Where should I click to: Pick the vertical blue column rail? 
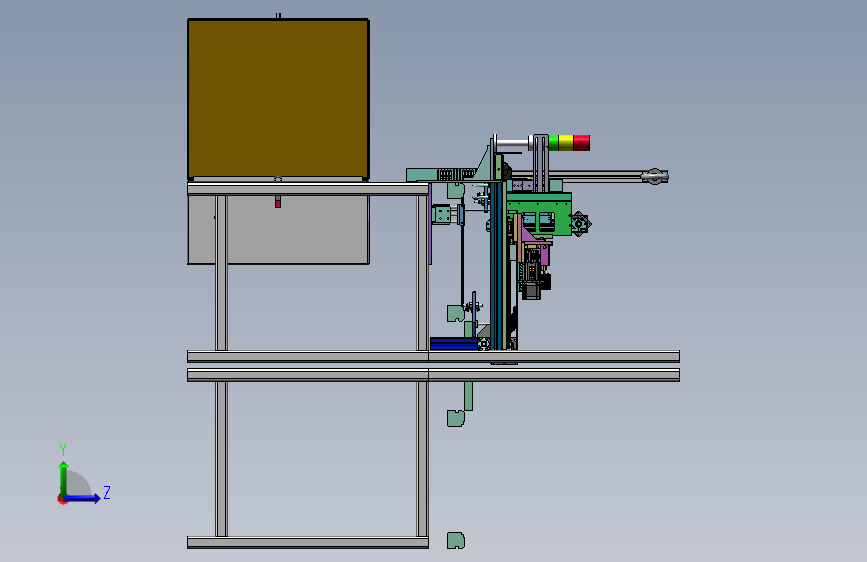tap(497, 266)
